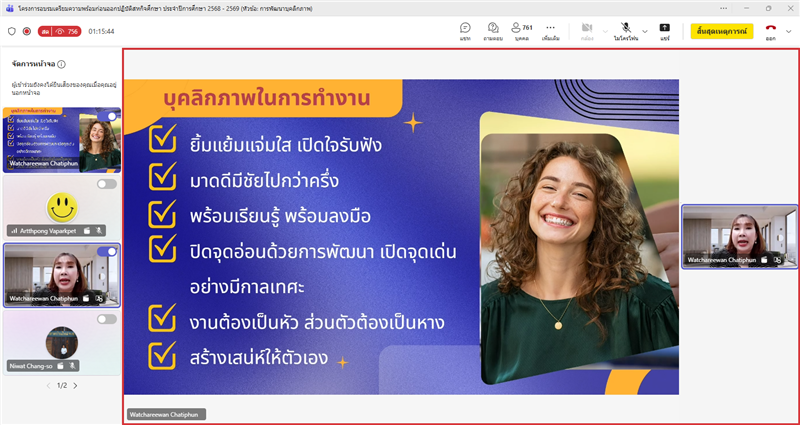
Task: Go to next page of participant list
Action: (x=75, y=385)
